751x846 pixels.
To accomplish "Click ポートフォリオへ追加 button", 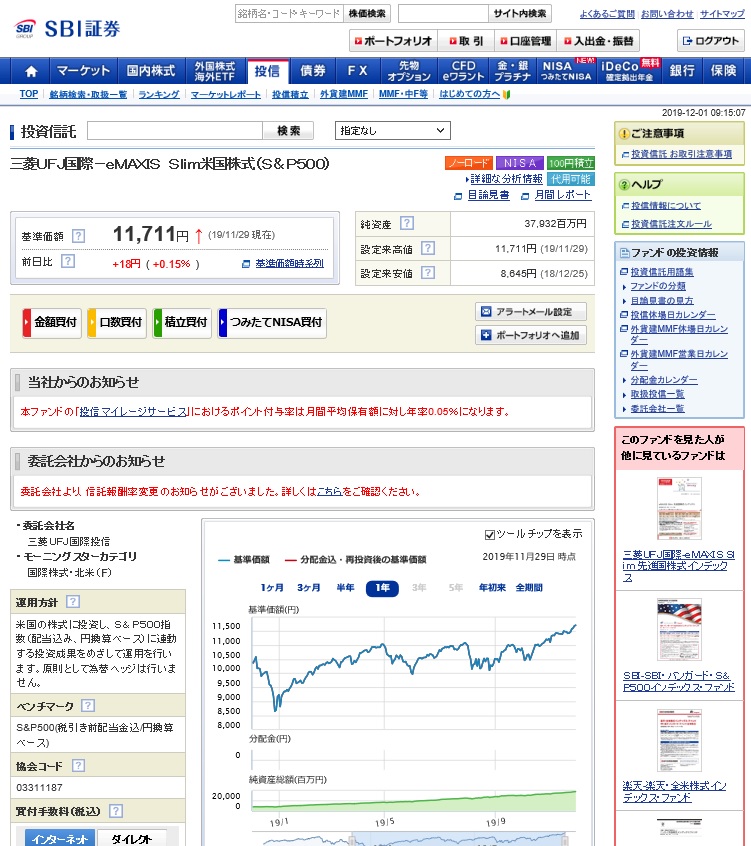I will (531, 335).
